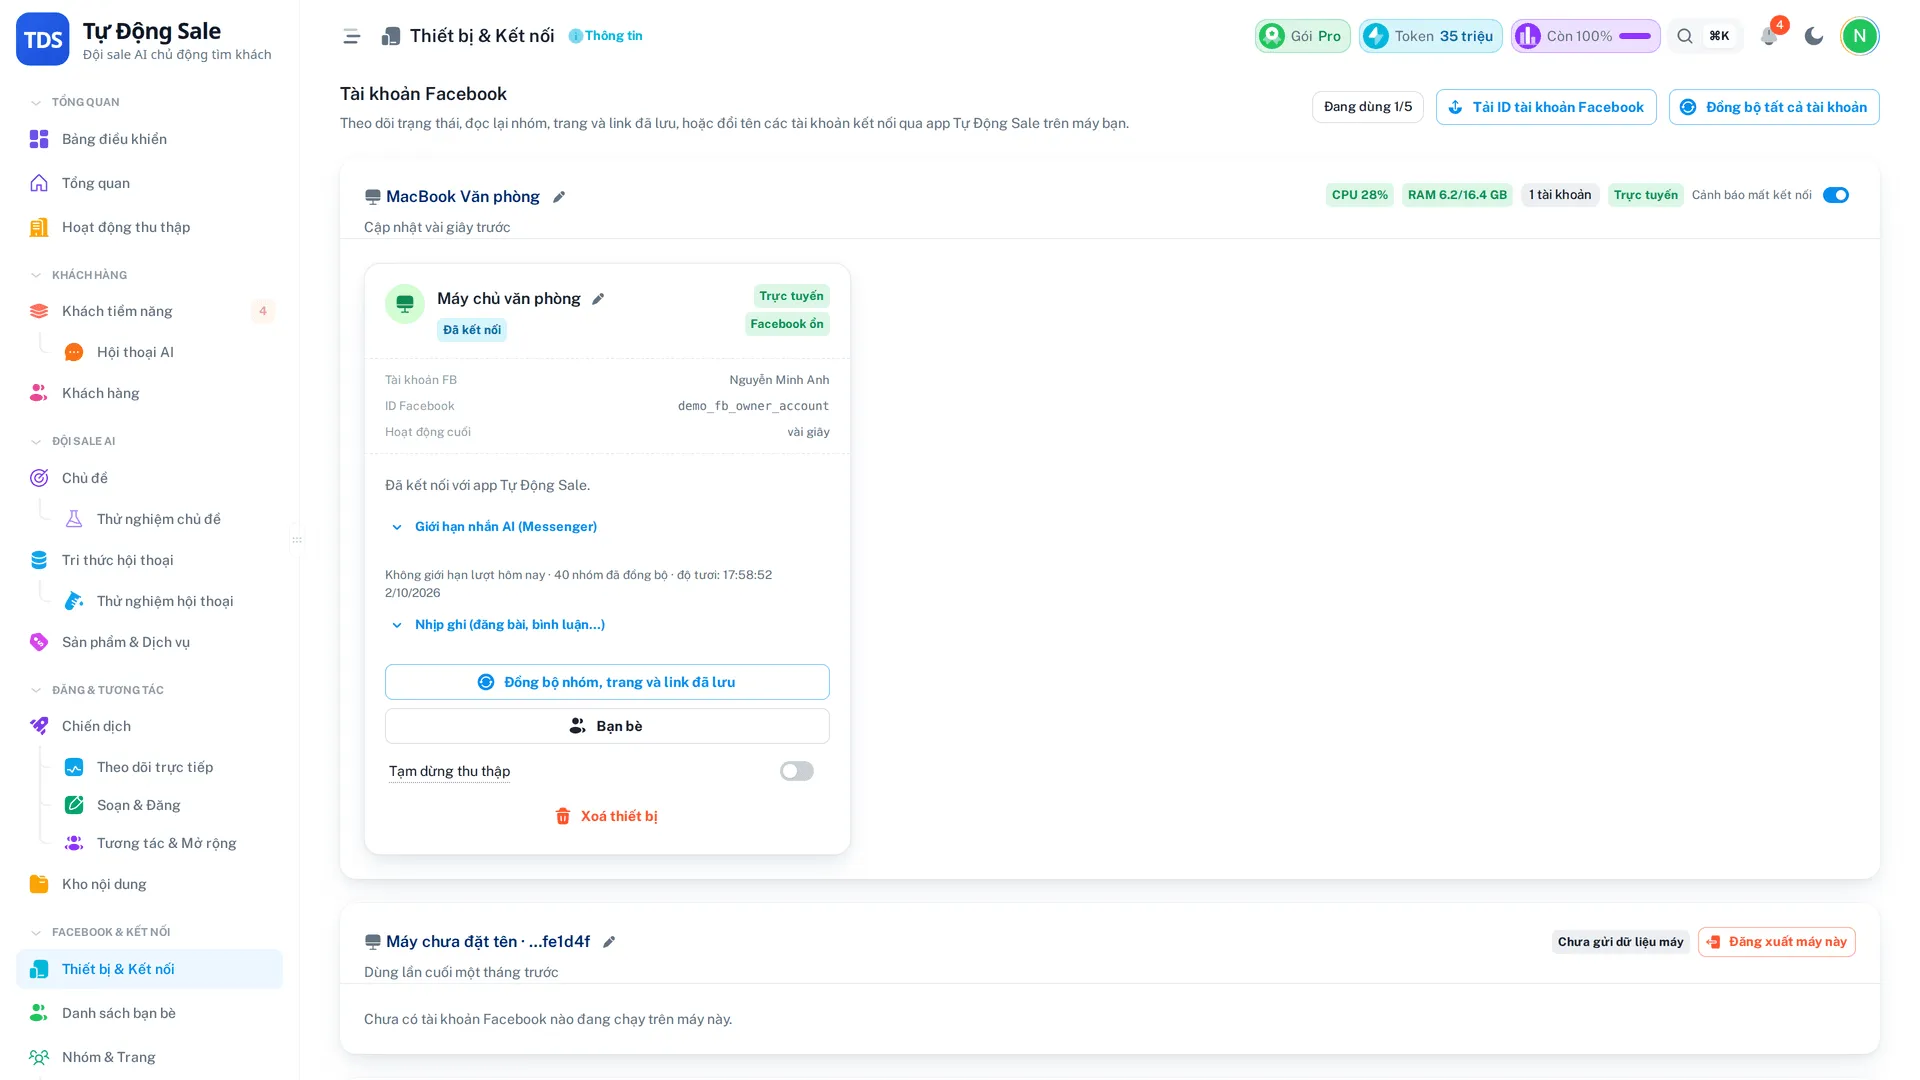1920x1080 pixels.
Task: Disable Cảnh báo mất kết nối switch
Action: (x=1836, y=195)
